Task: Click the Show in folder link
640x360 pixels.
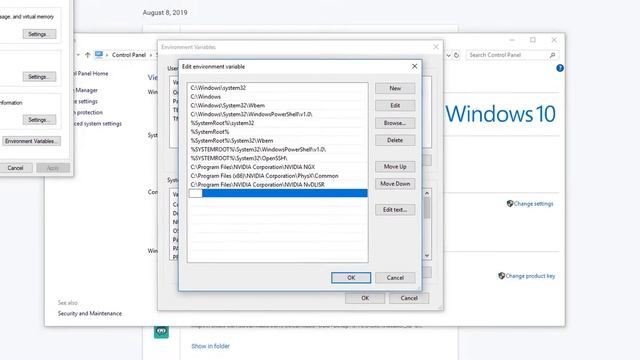Action: 211,346
